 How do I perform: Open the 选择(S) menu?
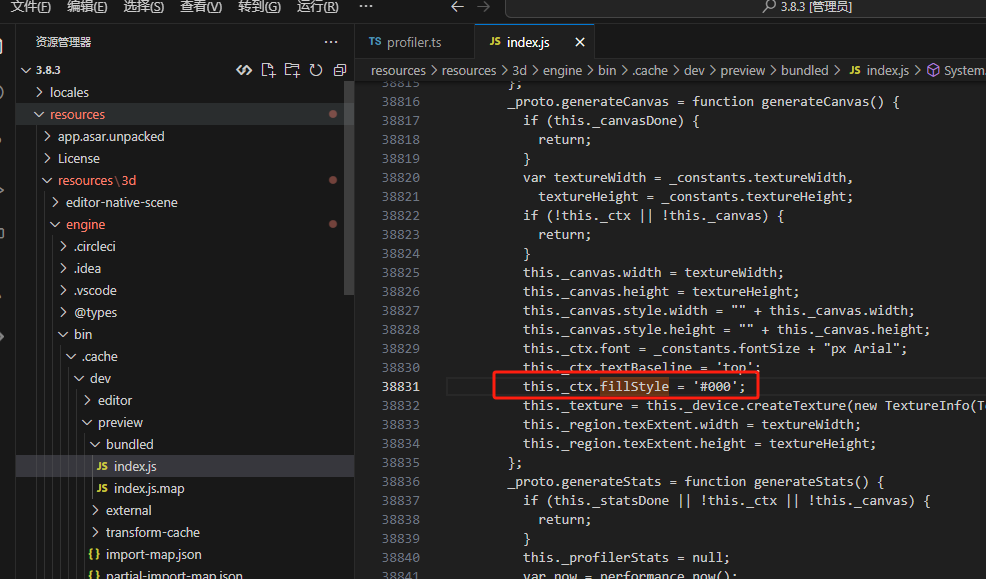[143, 7]
